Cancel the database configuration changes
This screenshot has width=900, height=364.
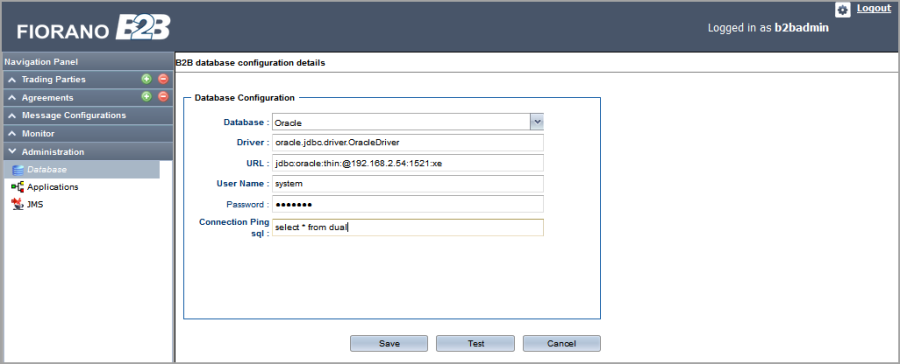coord(561,343)
